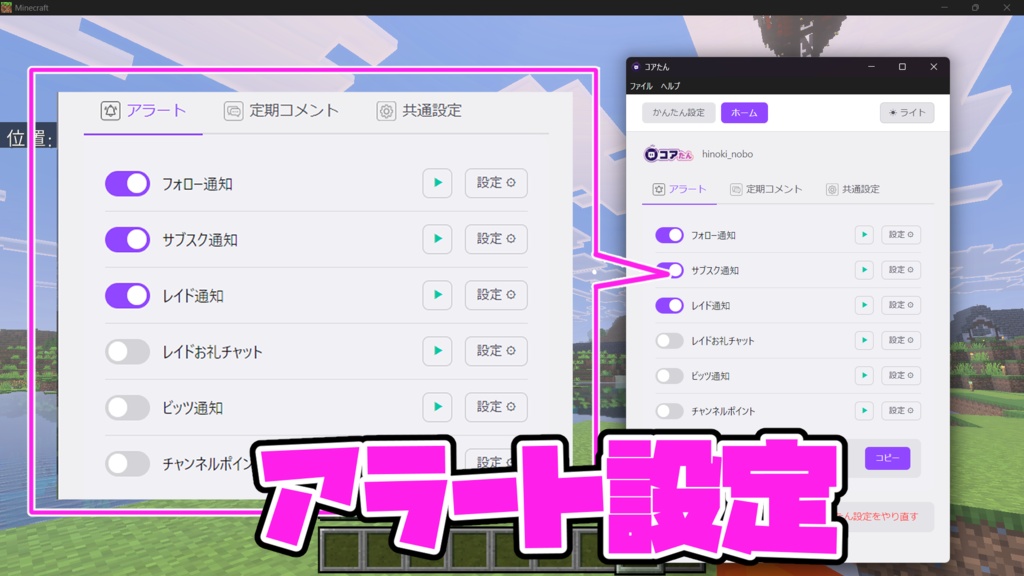1024x576 pixels.
Task: Close the Minecraft window
Action: (x=1007, y=7)
